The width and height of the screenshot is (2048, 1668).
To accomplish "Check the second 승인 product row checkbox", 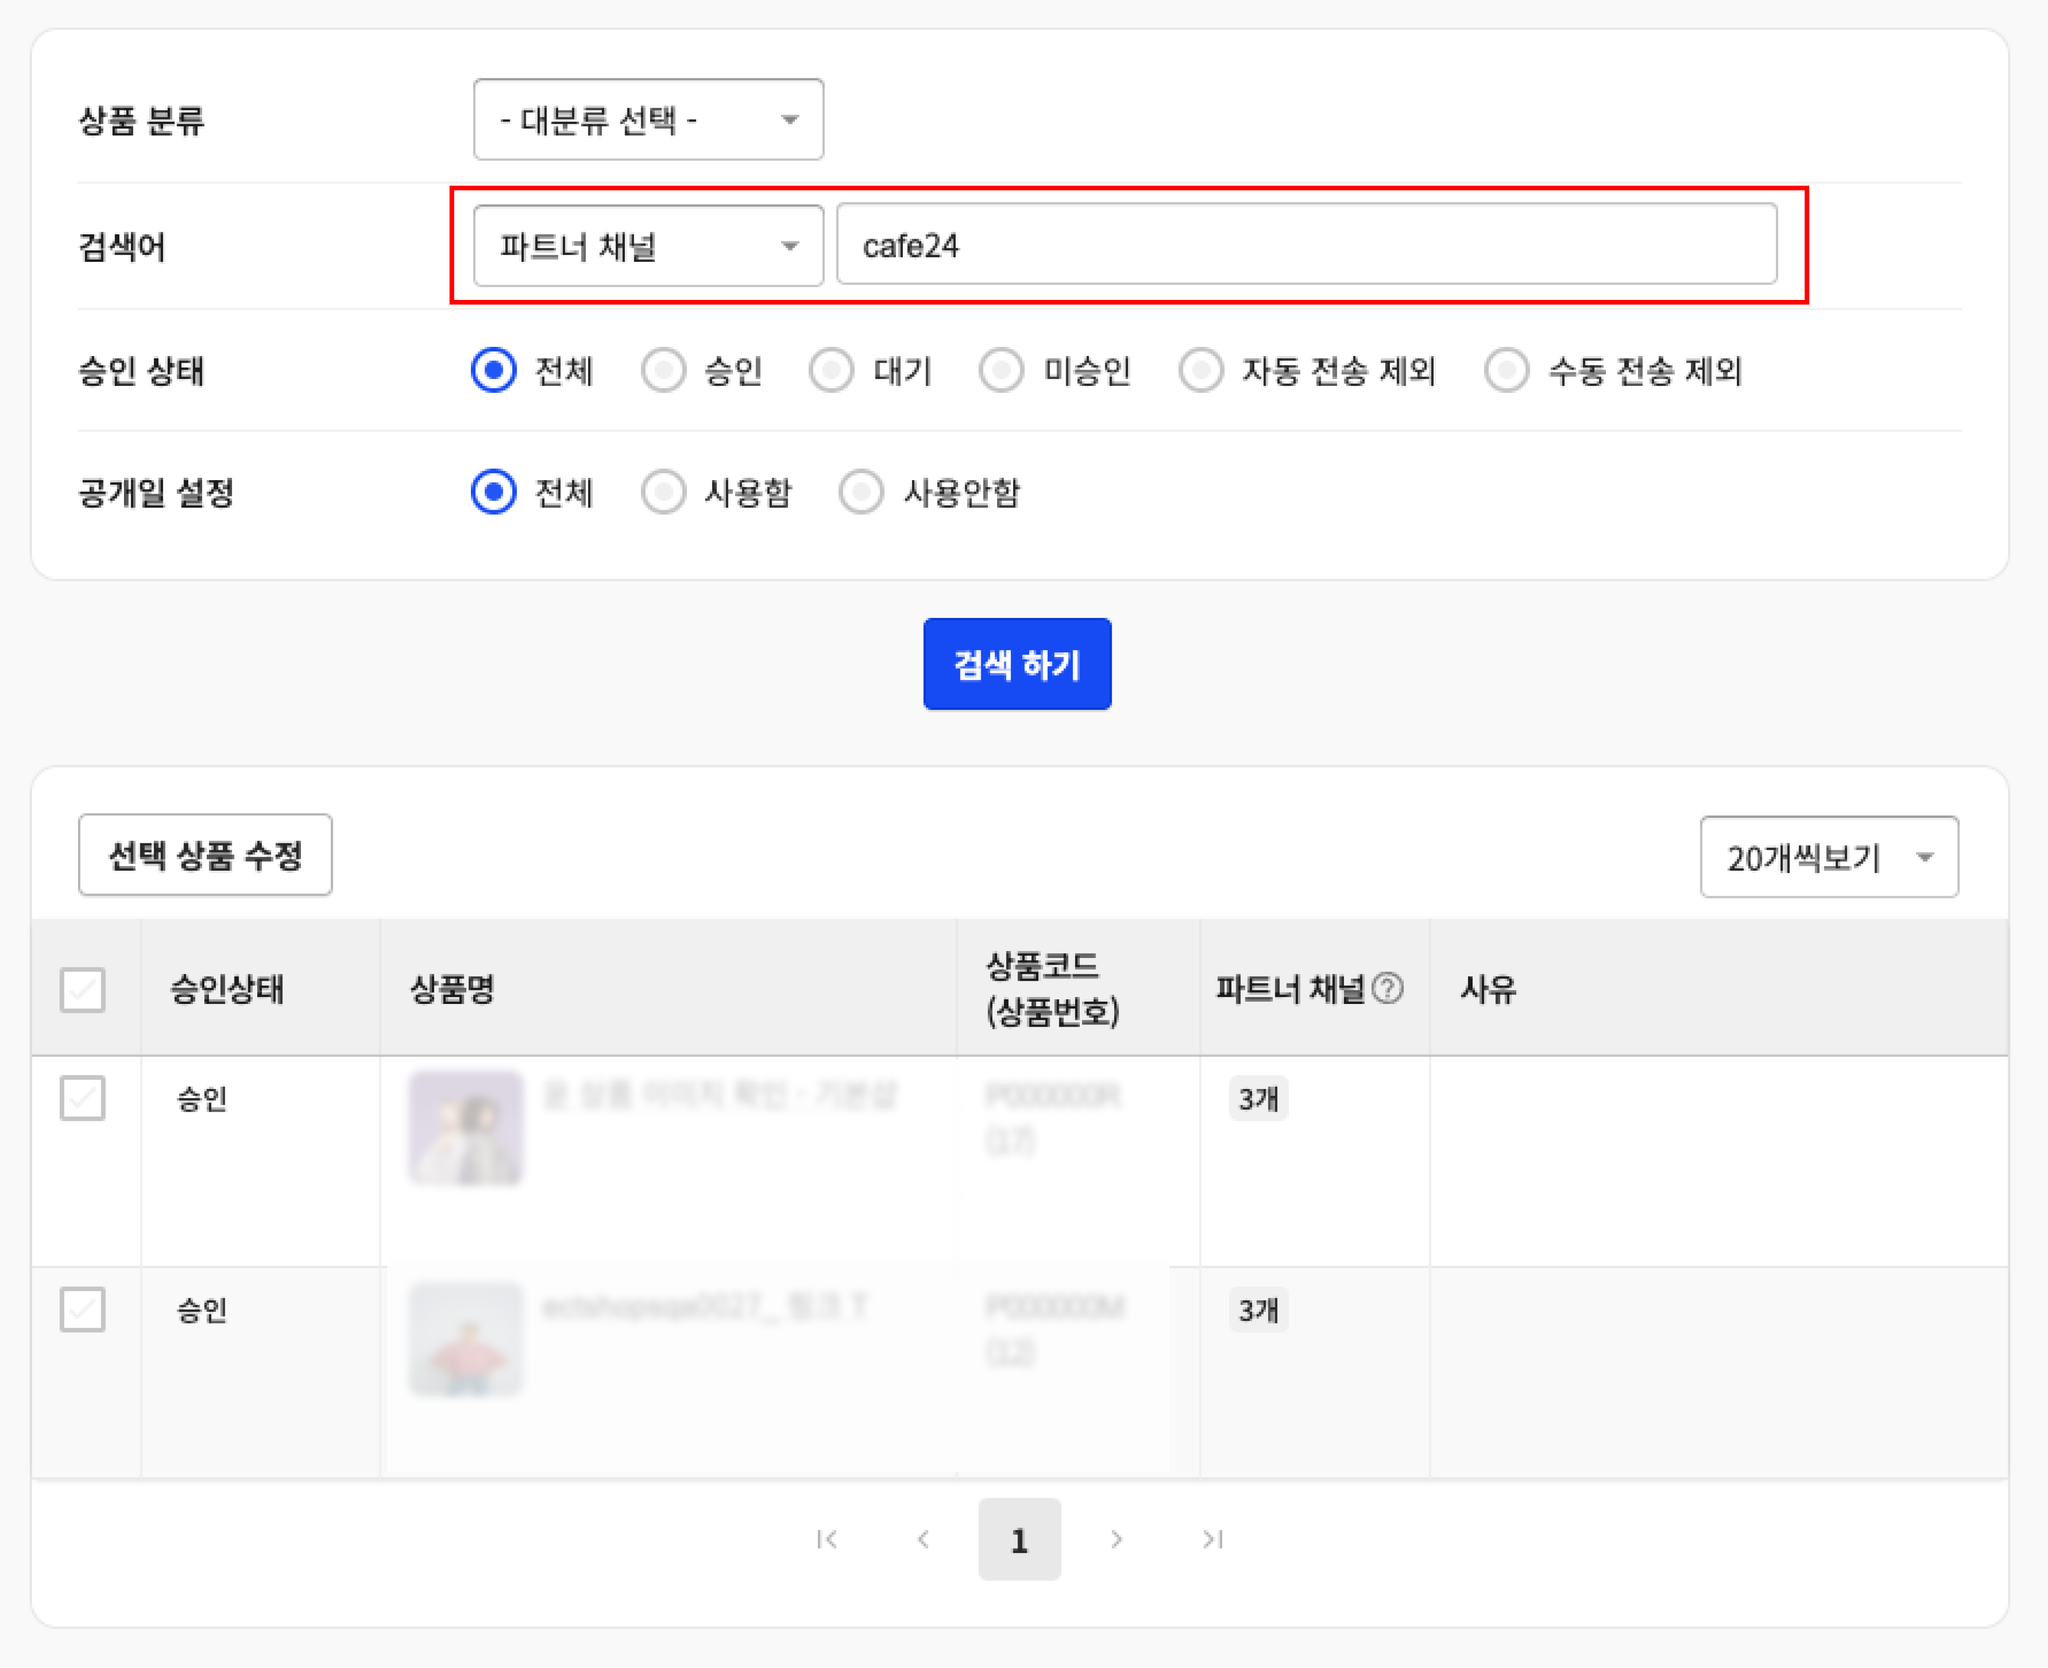I will pyautogui.click(x=82, y=1309).
